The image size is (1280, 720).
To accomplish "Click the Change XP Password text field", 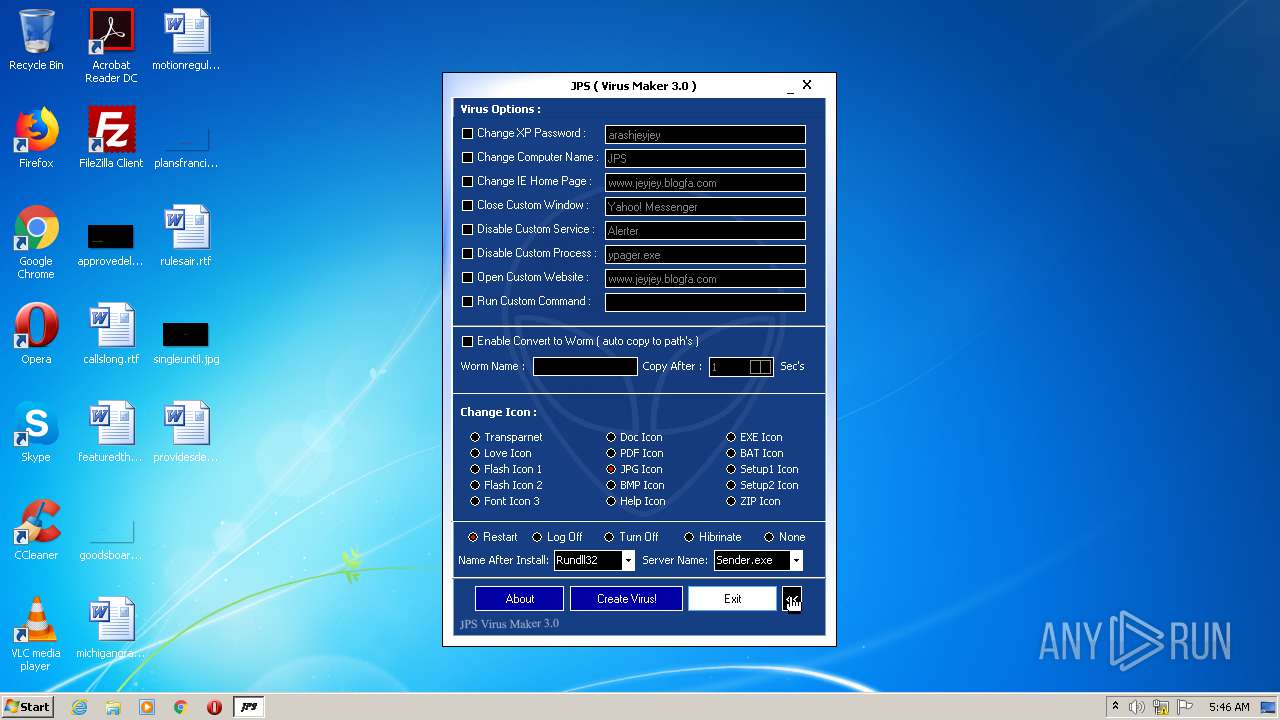I will coord(705,134).
